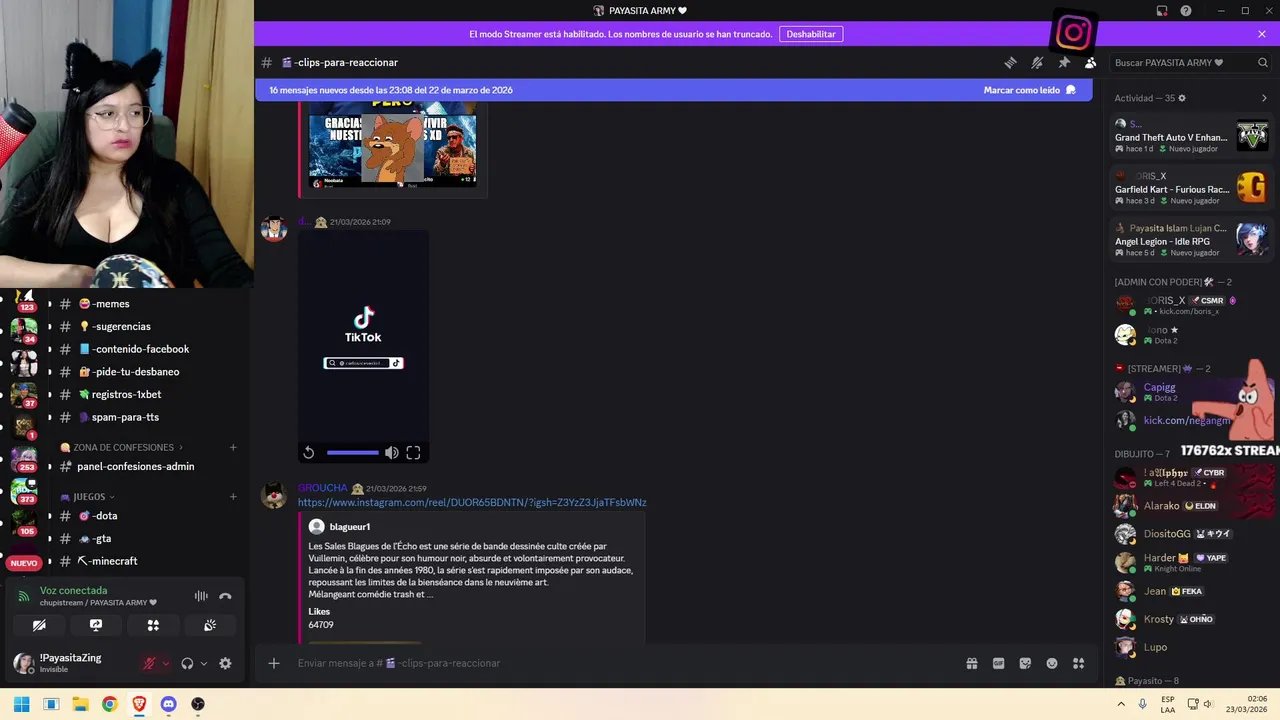Mark channel as read via Marcar como leído
Screen dimensions: 1280x720
coord(1029,90)
